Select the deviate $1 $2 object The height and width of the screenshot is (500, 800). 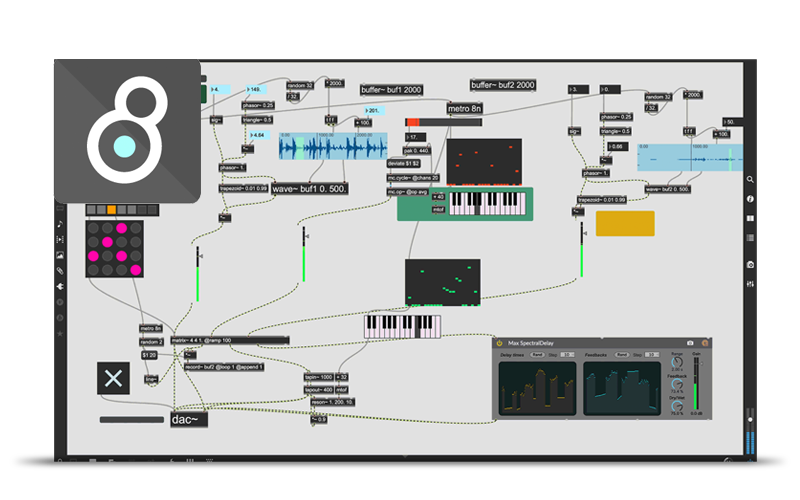(404, 164)
